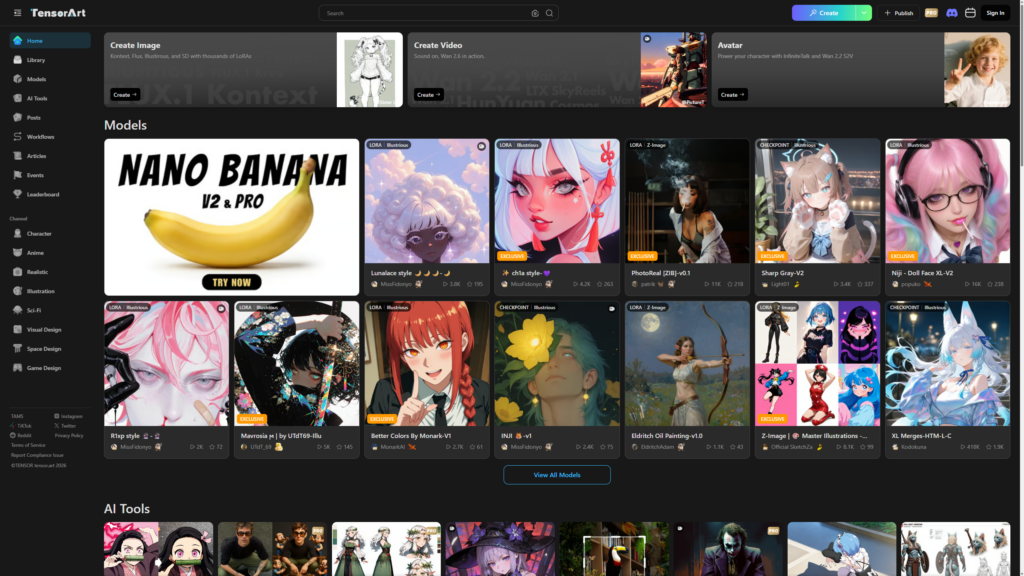Open the Nano Banana banner thumbnail
Image resolution: width=1024 pixels, height=576 pixels.
point(231,217)
